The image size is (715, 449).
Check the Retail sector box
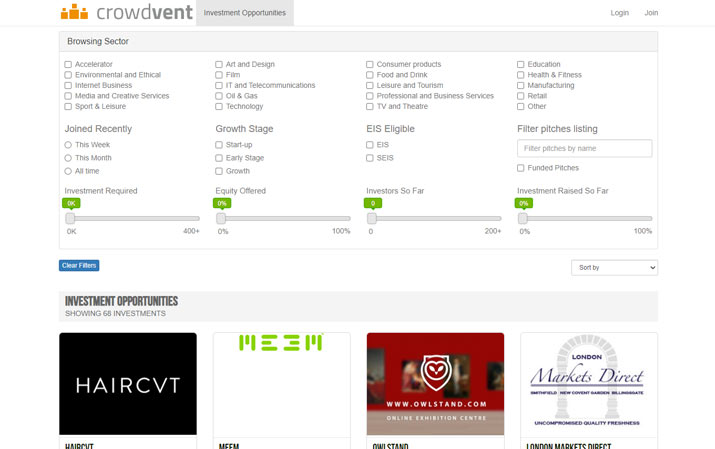point(521,96)
